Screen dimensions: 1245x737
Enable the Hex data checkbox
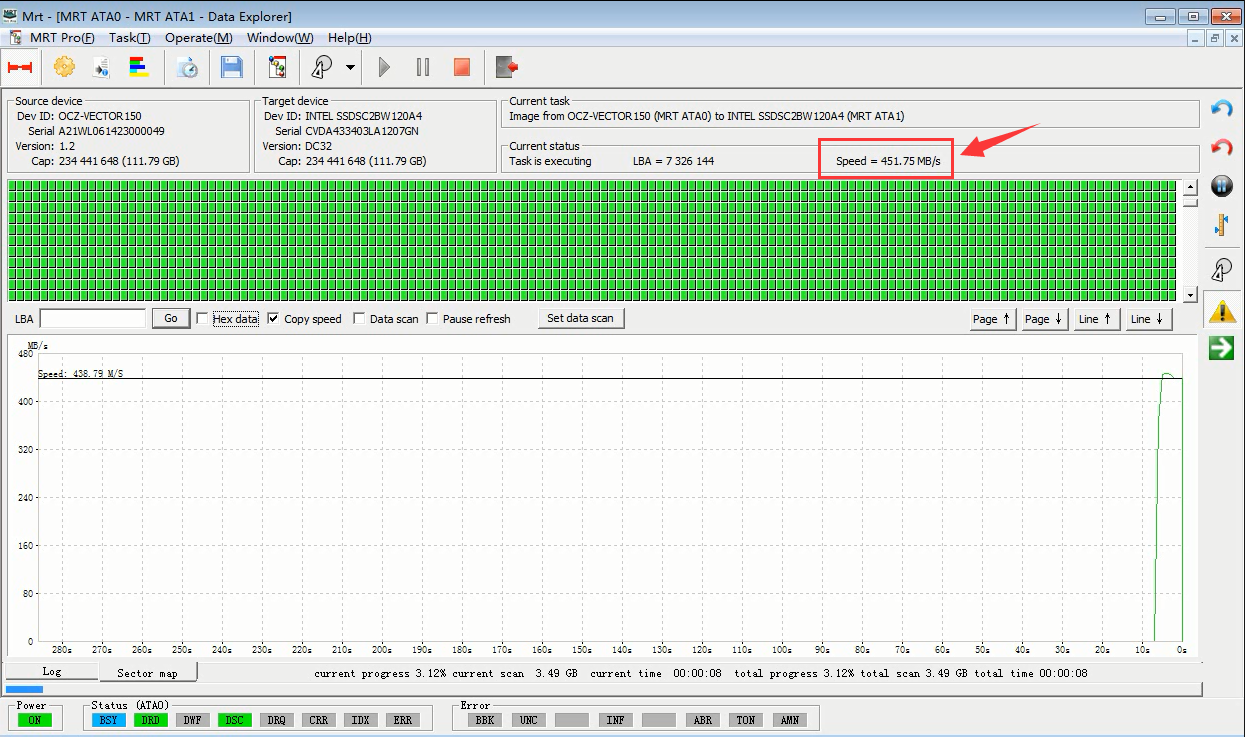click(x=203, y=319)
